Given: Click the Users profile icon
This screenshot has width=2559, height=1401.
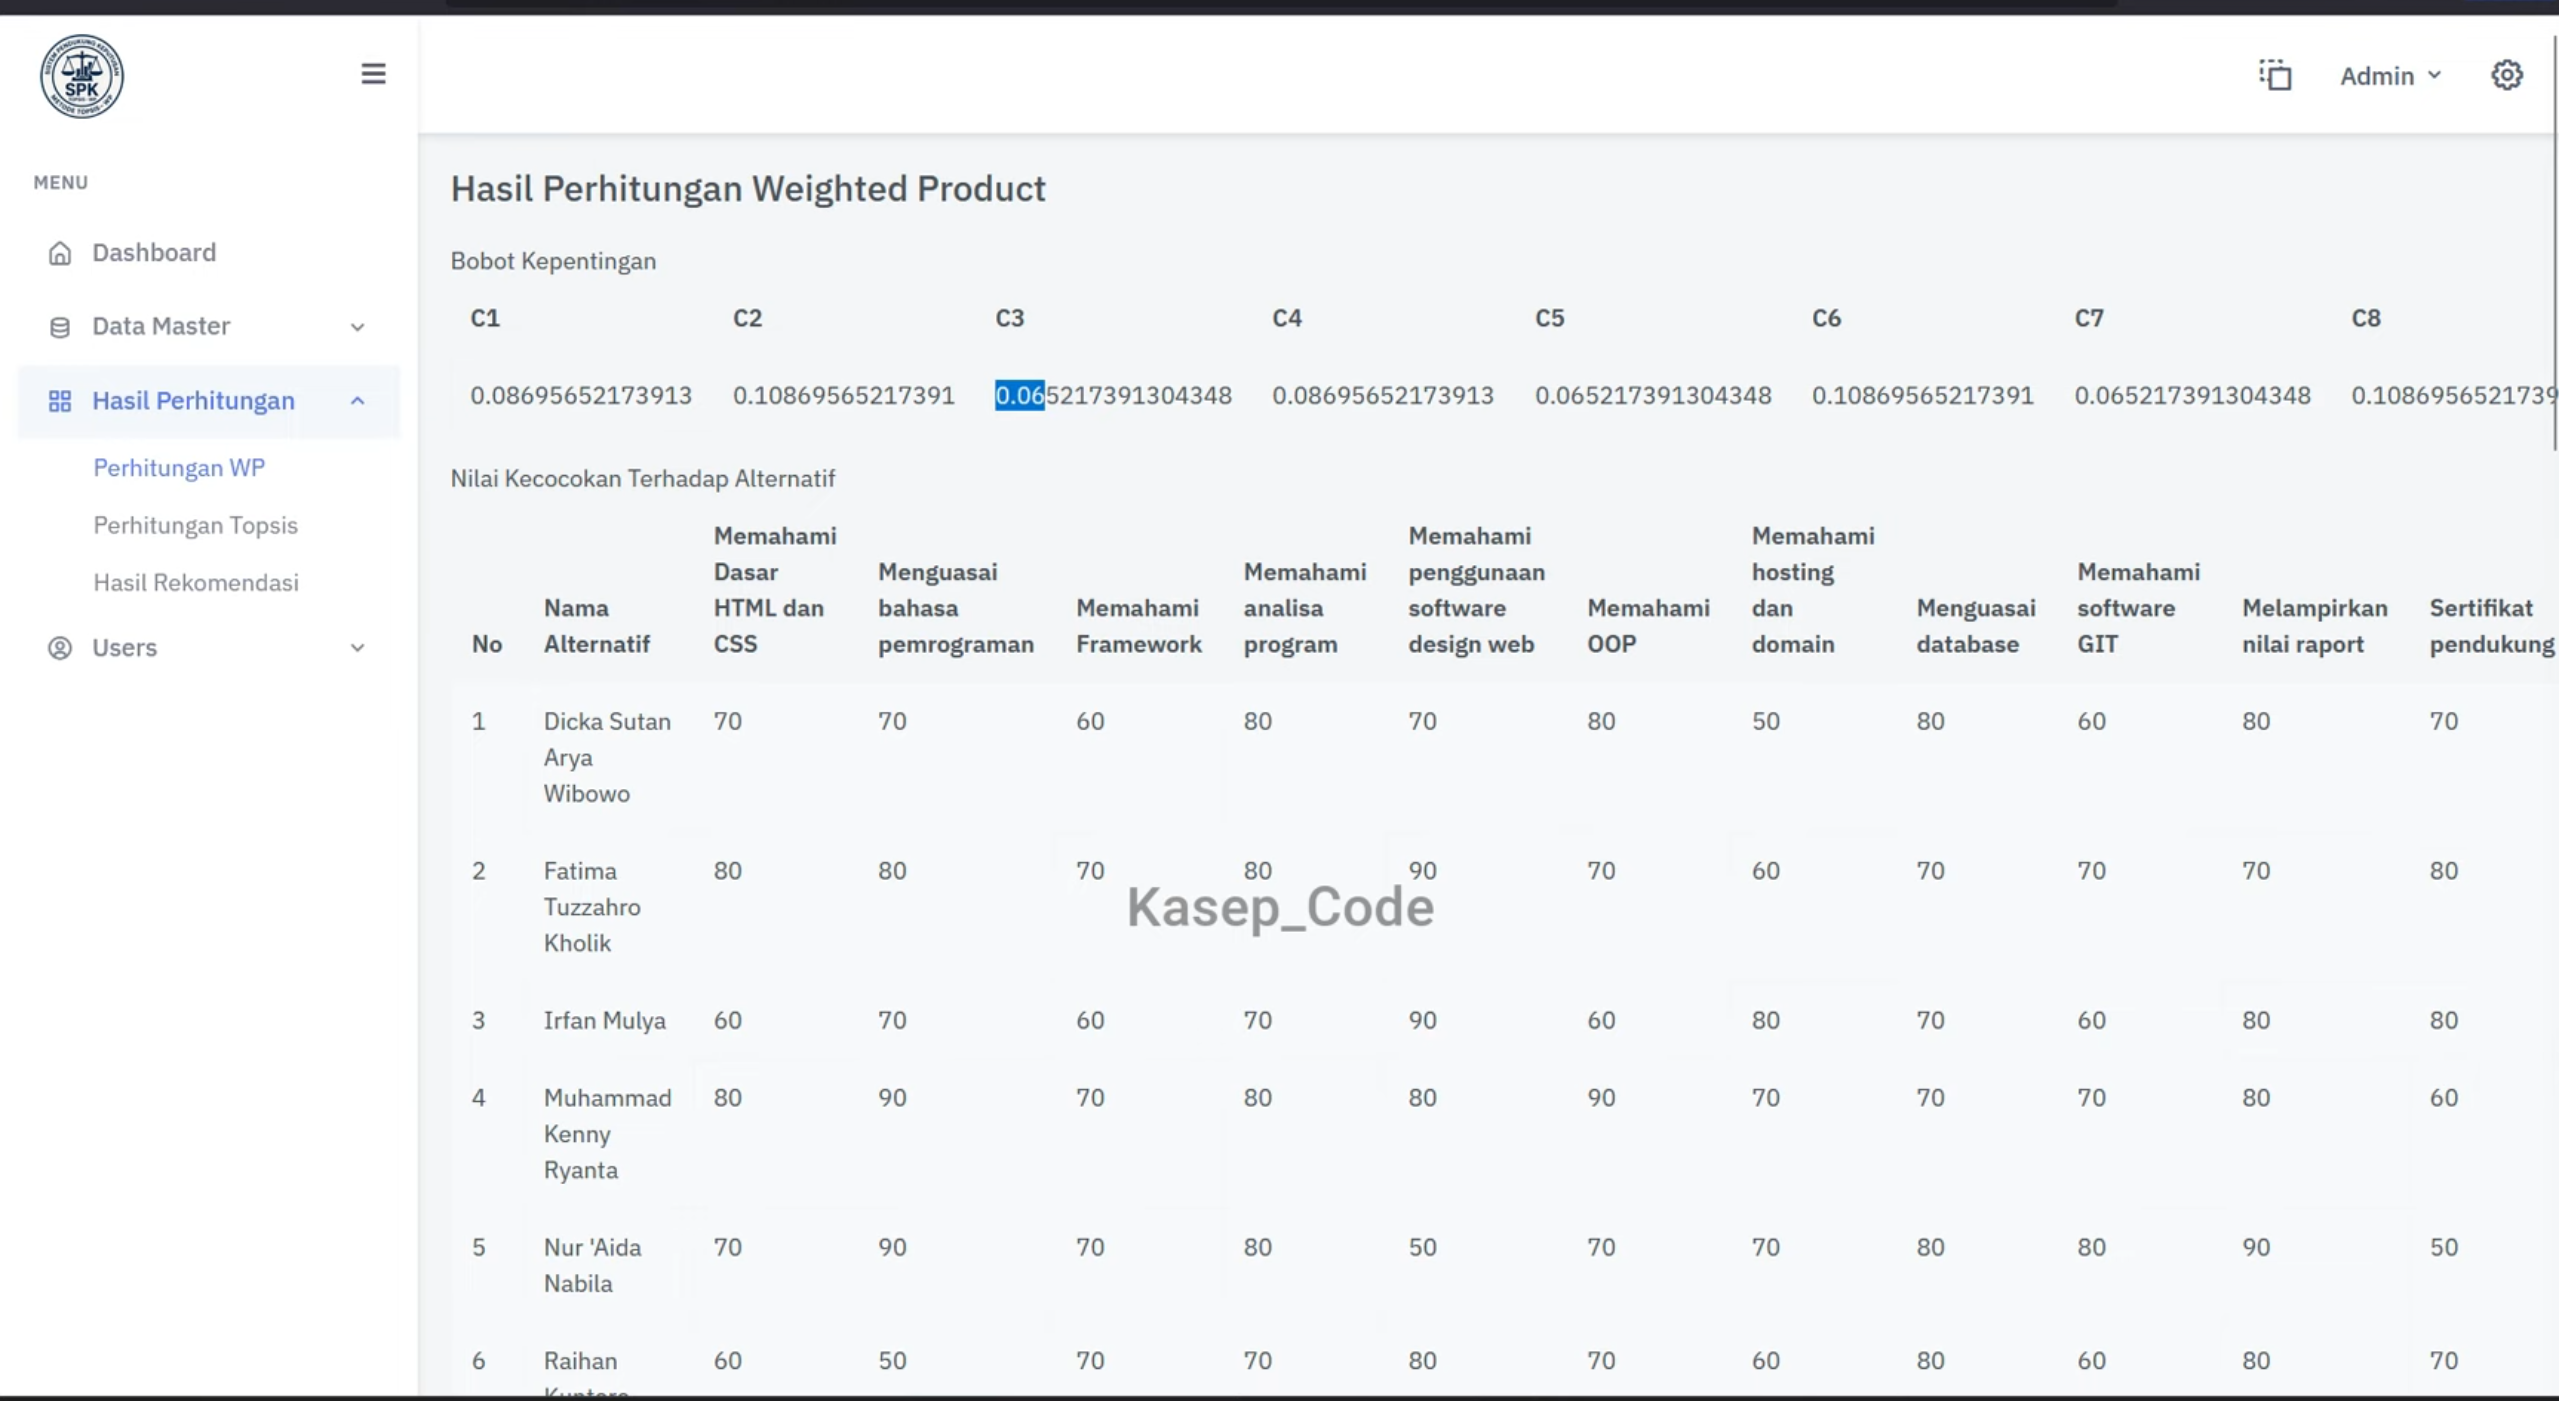Looking at the screenshot, I should point(60,648).
